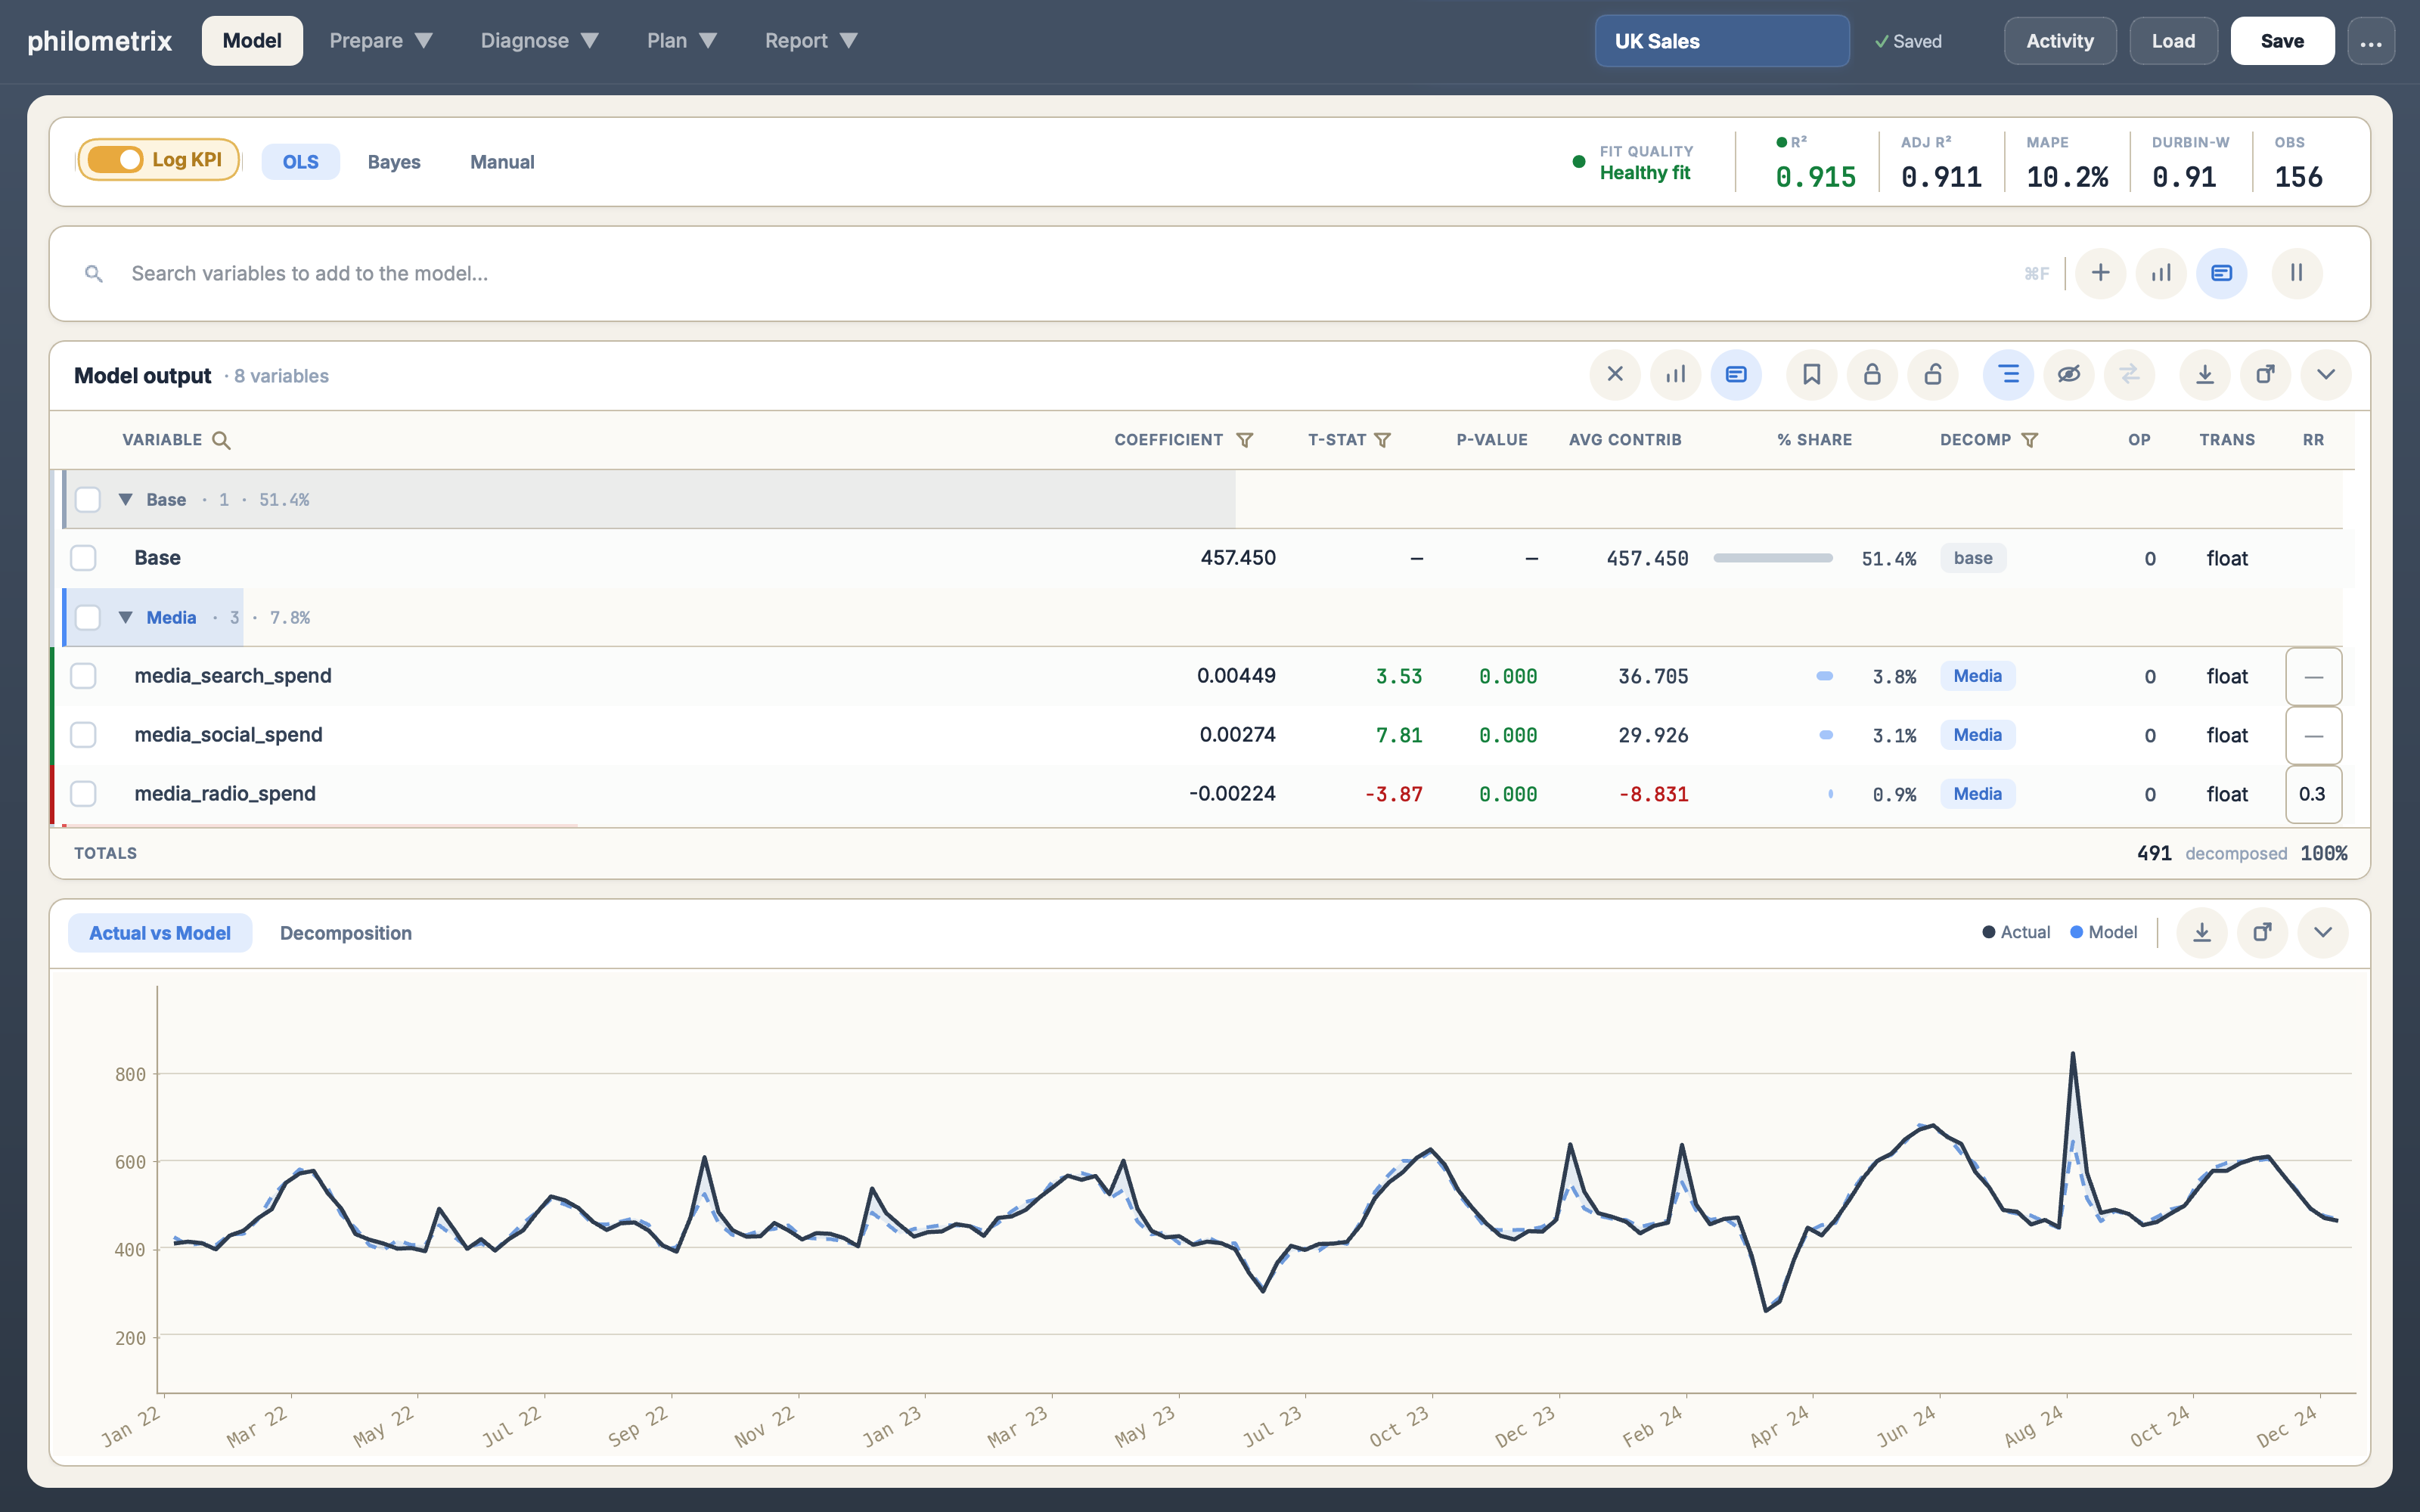Open the Diagnose dropdown menu
The width and height of the screenshot is (2420, 1512).
[x=539, y=41]
